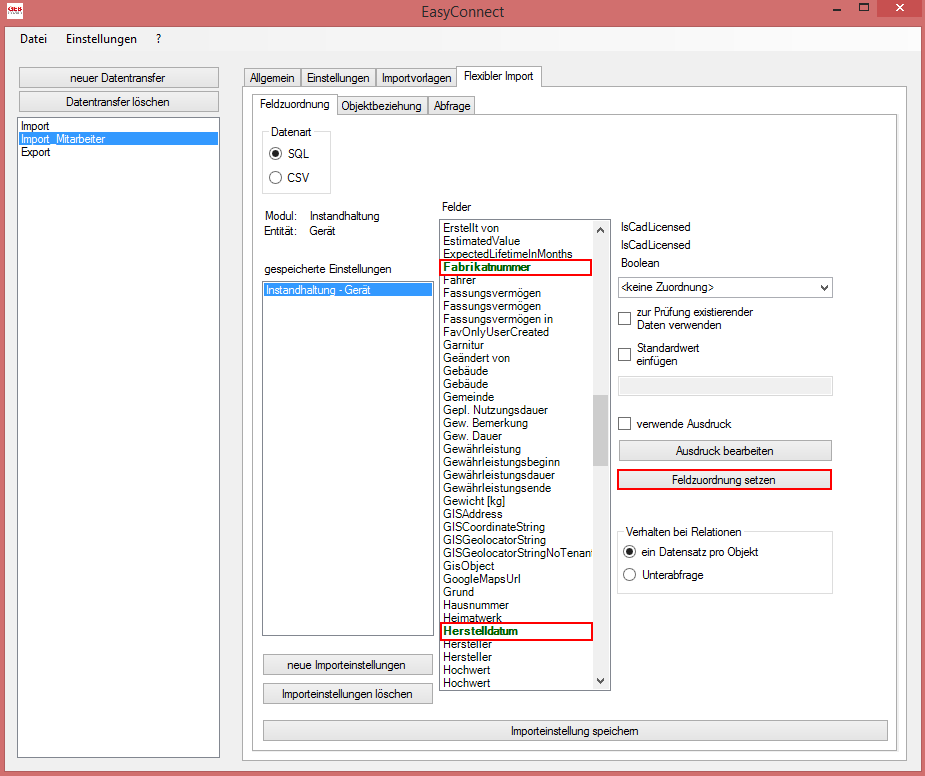Open the Einstellungen menu
This screenshot has width=925, height=776.
[x=101, y=39]
